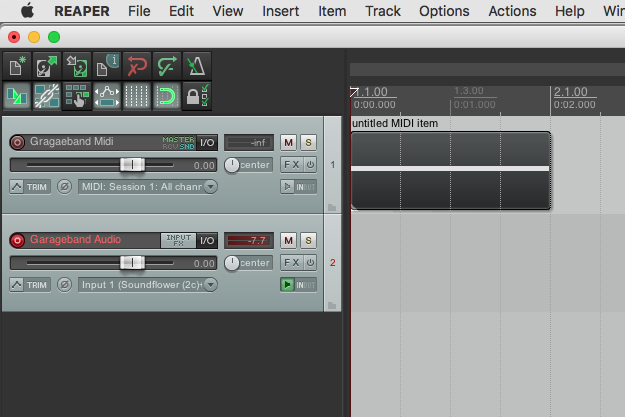Image resolution: width=625 pixels, height=417 pixels.
Task: Click pan knob on Gragaeband Midi track
Action: (232, 165)
